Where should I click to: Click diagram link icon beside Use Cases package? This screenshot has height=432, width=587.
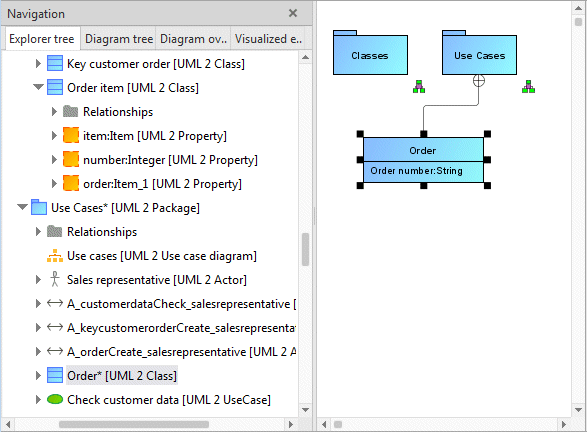tap(528, 86)
